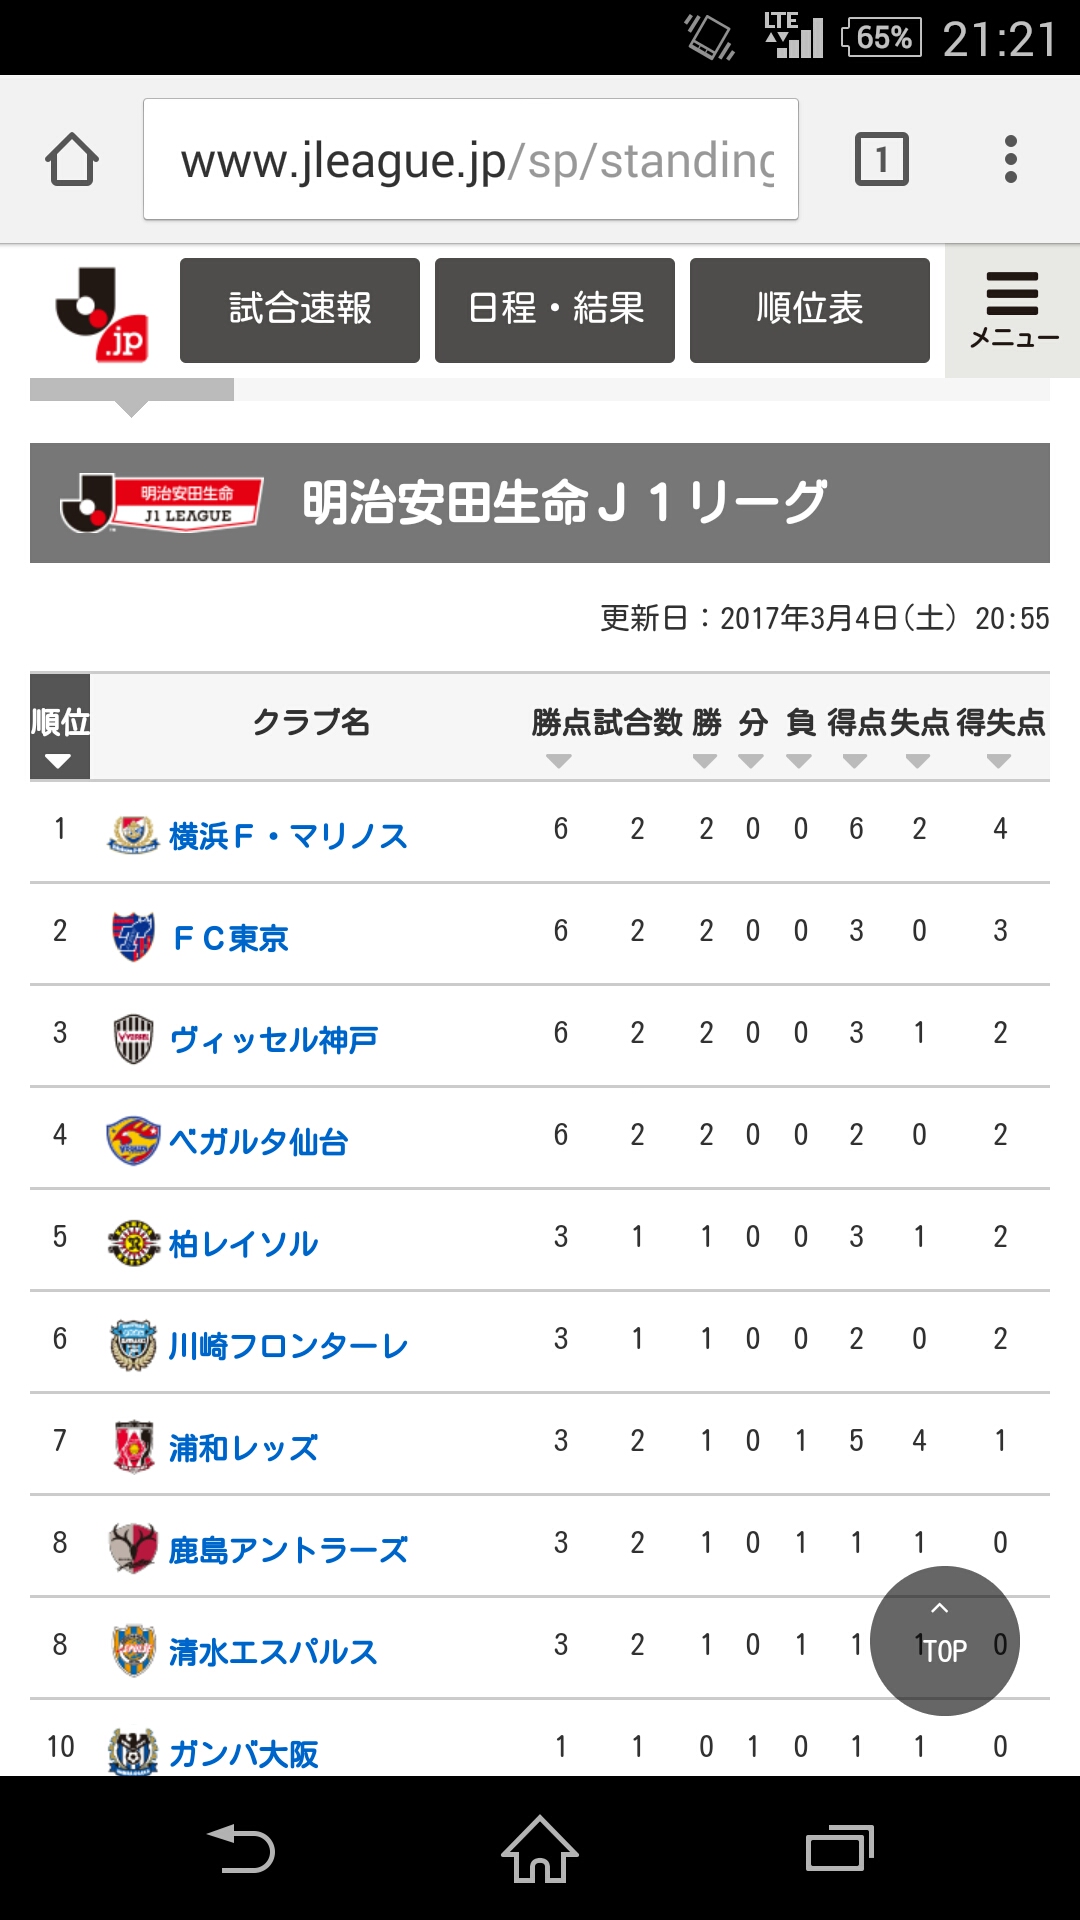
Task: Open the browser three-dot overflow menu
Action: click(x=1011, y=160)
